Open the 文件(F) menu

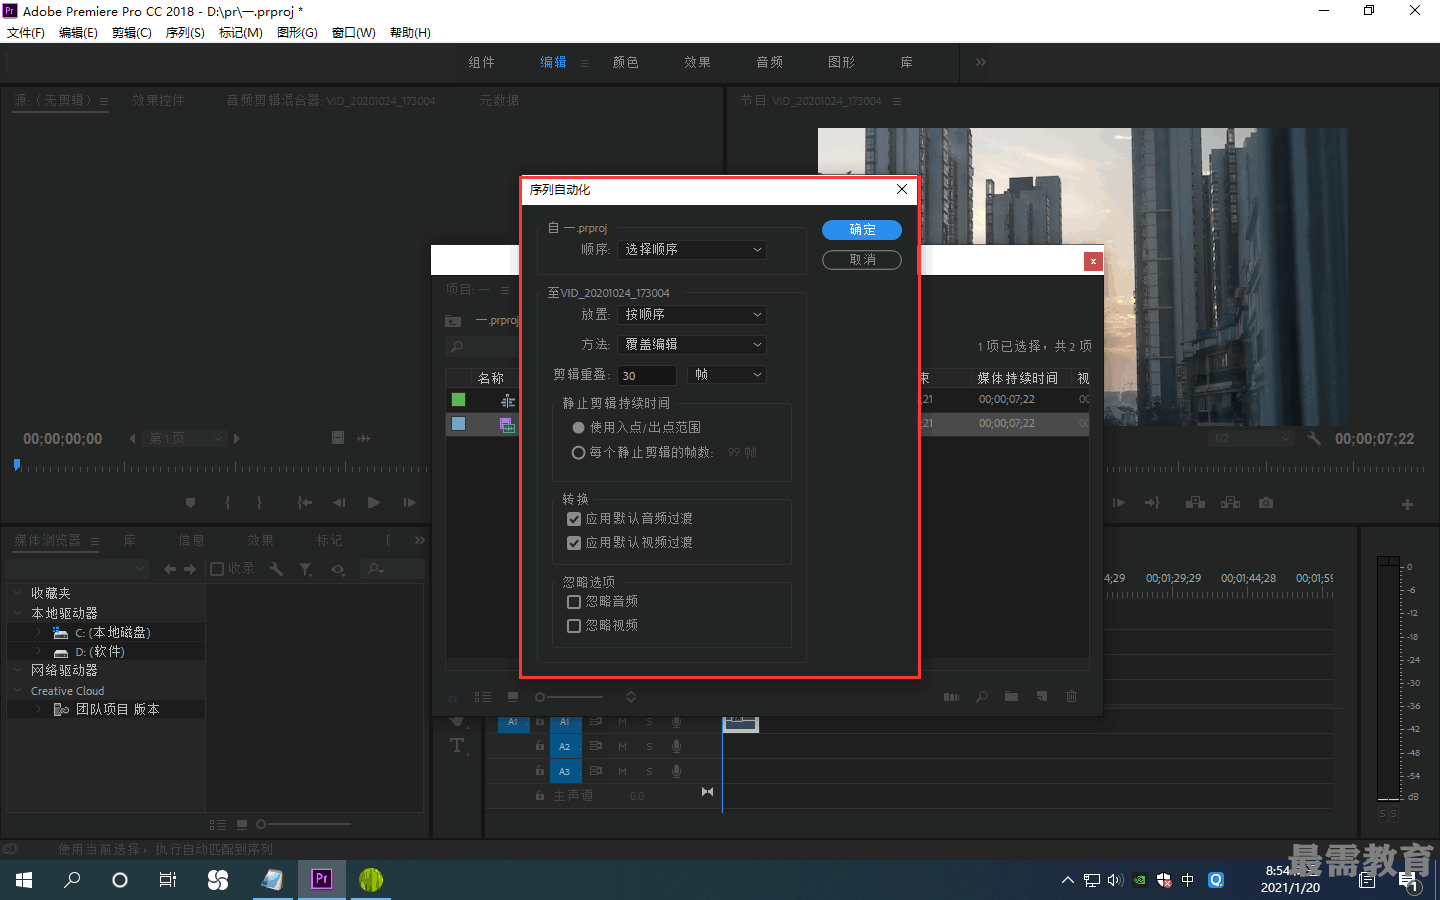pyautogui.click(x=26, y=33)
